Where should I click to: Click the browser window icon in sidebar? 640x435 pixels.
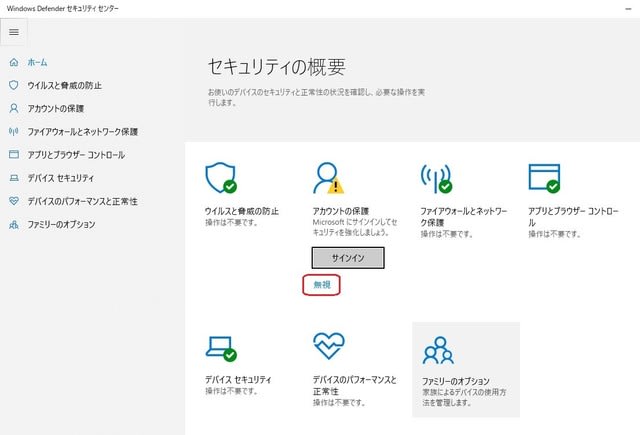tap(14, 154)
